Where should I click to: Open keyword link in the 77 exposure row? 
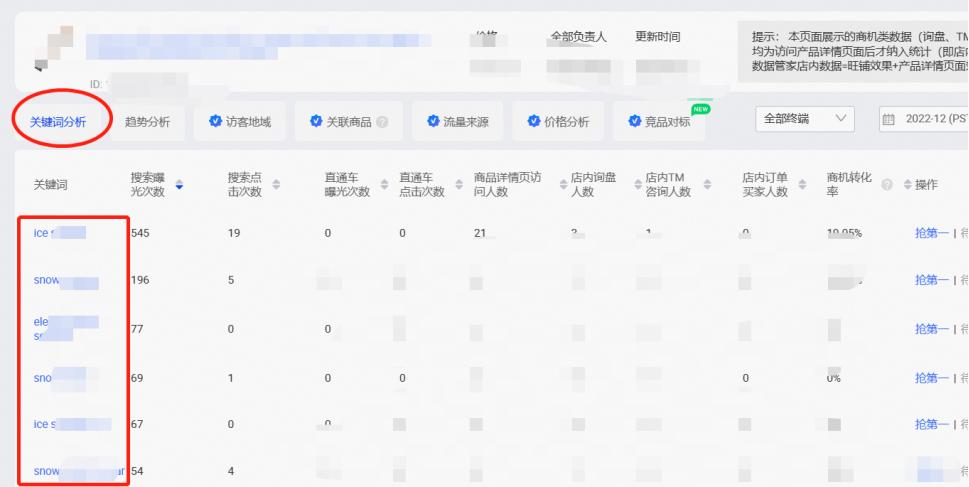point(66,328)
